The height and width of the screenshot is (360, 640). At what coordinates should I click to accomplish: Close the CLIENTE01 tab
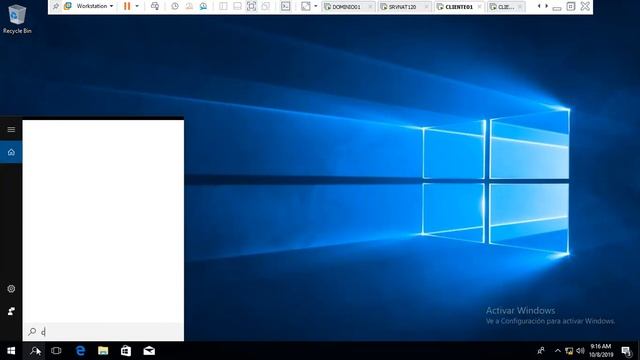480,7
